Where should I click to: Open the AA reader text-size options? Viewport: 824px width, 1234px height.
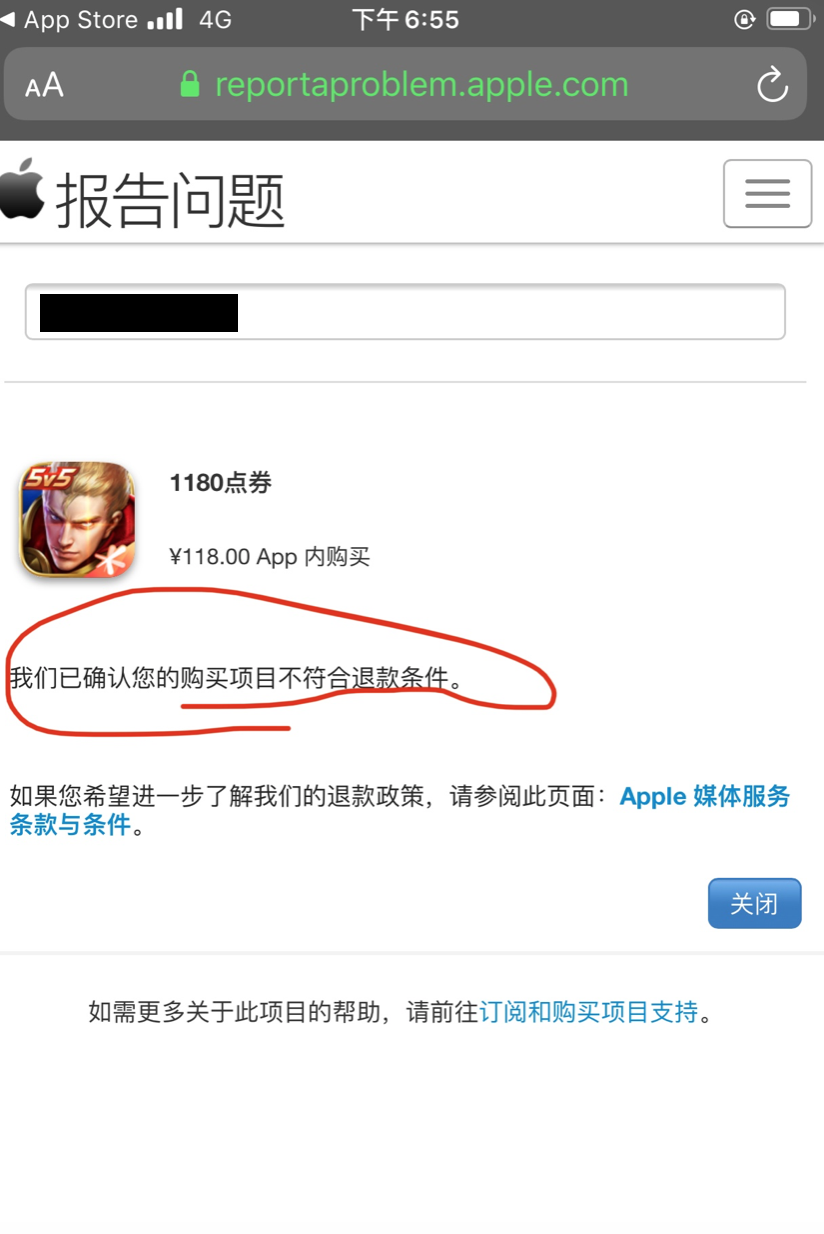(44, 85)
